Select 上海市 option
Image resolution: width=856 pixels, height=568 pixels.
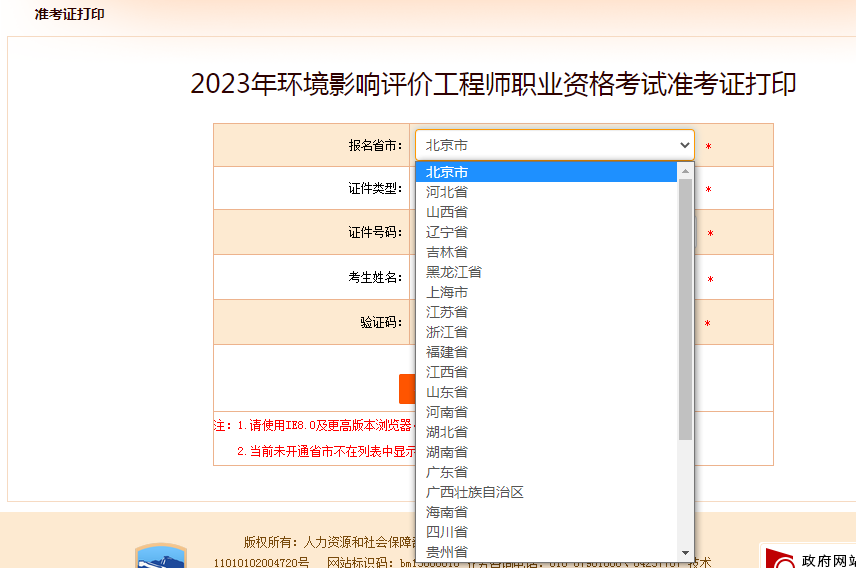546,292
